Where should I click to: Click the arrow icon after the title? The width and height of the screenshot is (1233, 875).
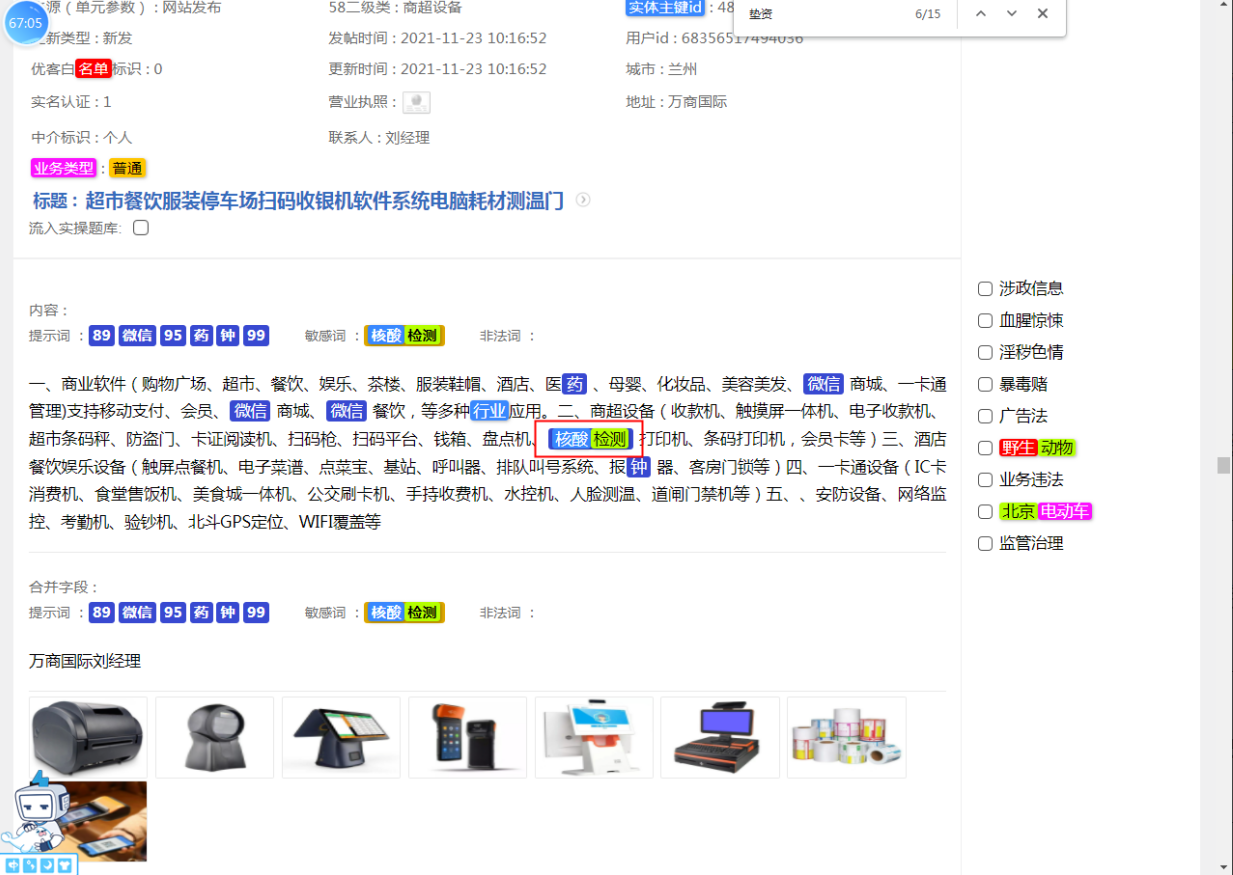point(583,200)
